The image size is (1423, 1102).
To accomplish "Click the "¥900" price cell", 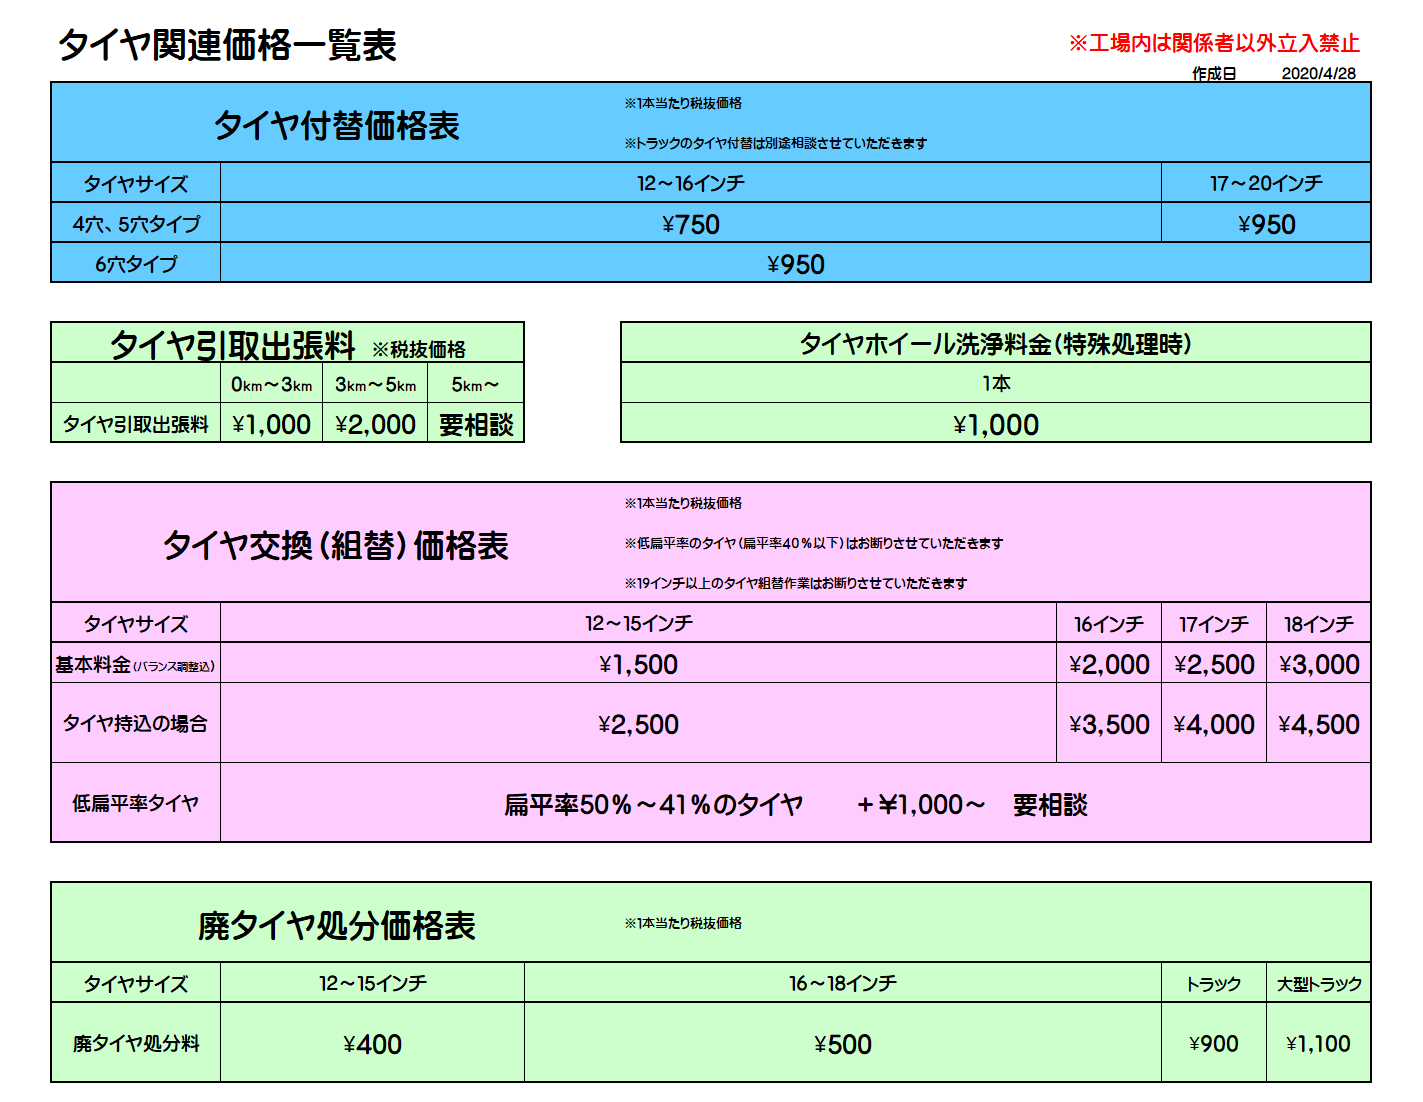I will [1214, 1044].
